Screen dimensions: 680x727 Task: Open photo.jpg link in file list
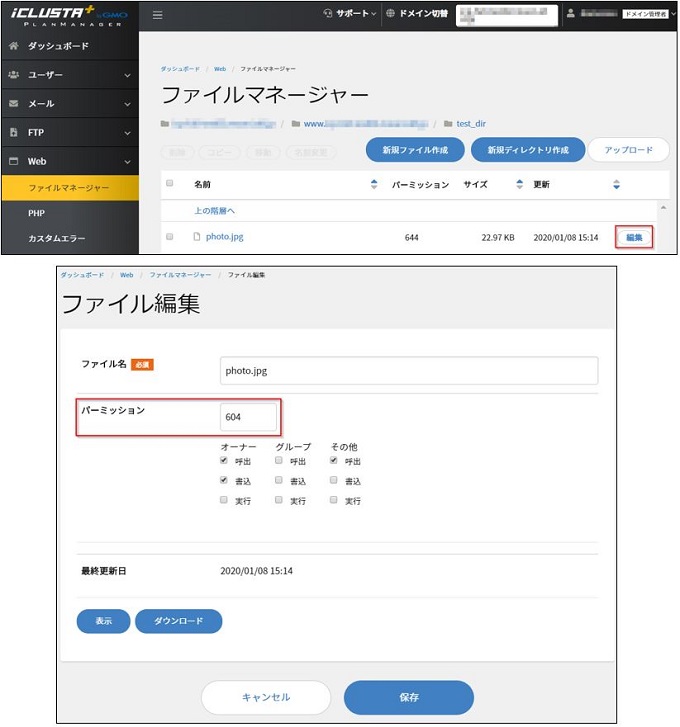(224, 236)
